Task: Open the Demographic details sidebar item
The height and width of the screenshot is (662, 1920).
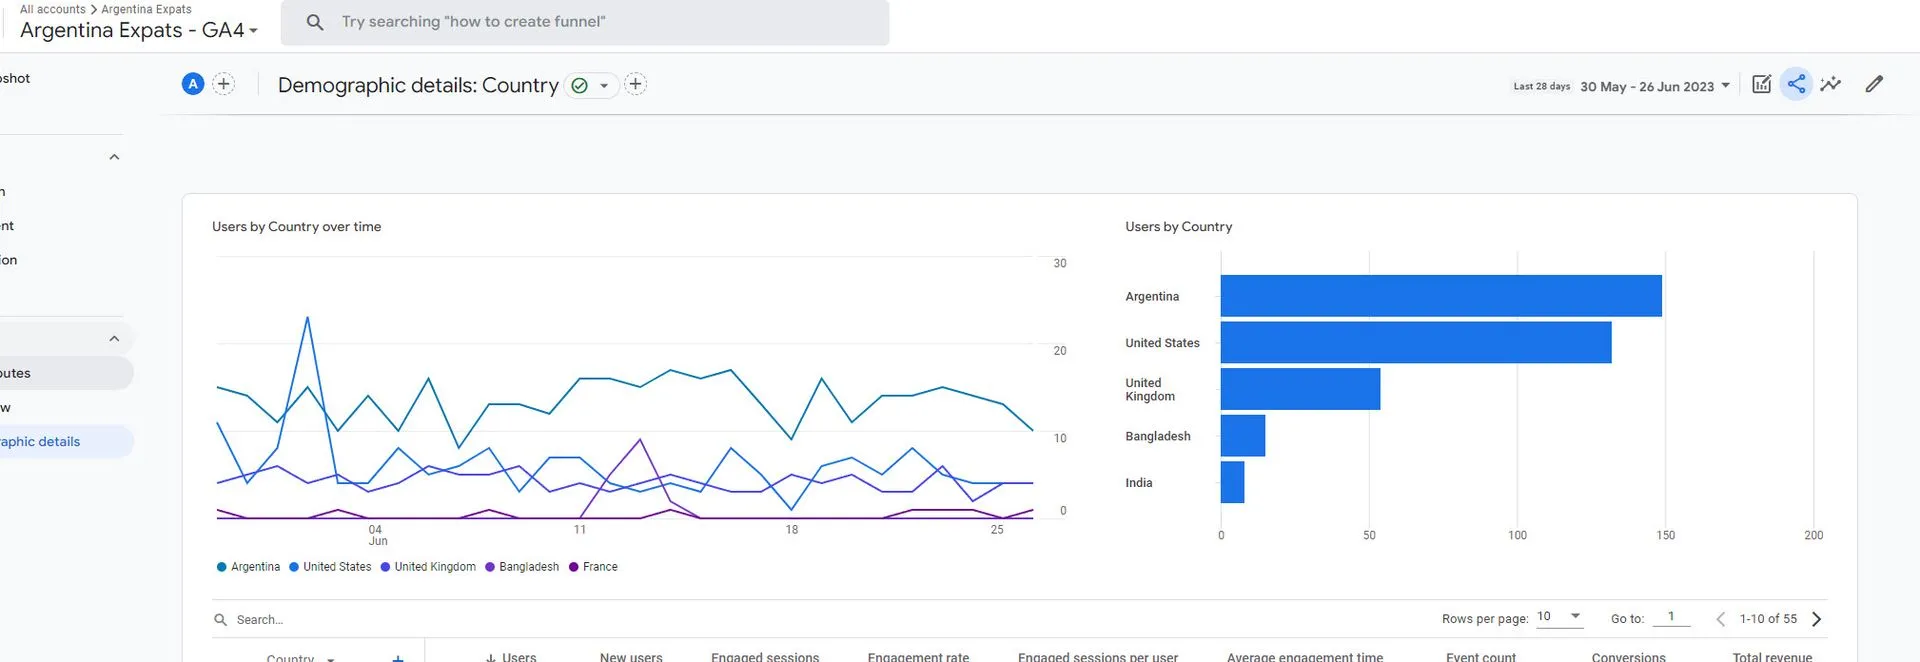Action: coord(40,442)
